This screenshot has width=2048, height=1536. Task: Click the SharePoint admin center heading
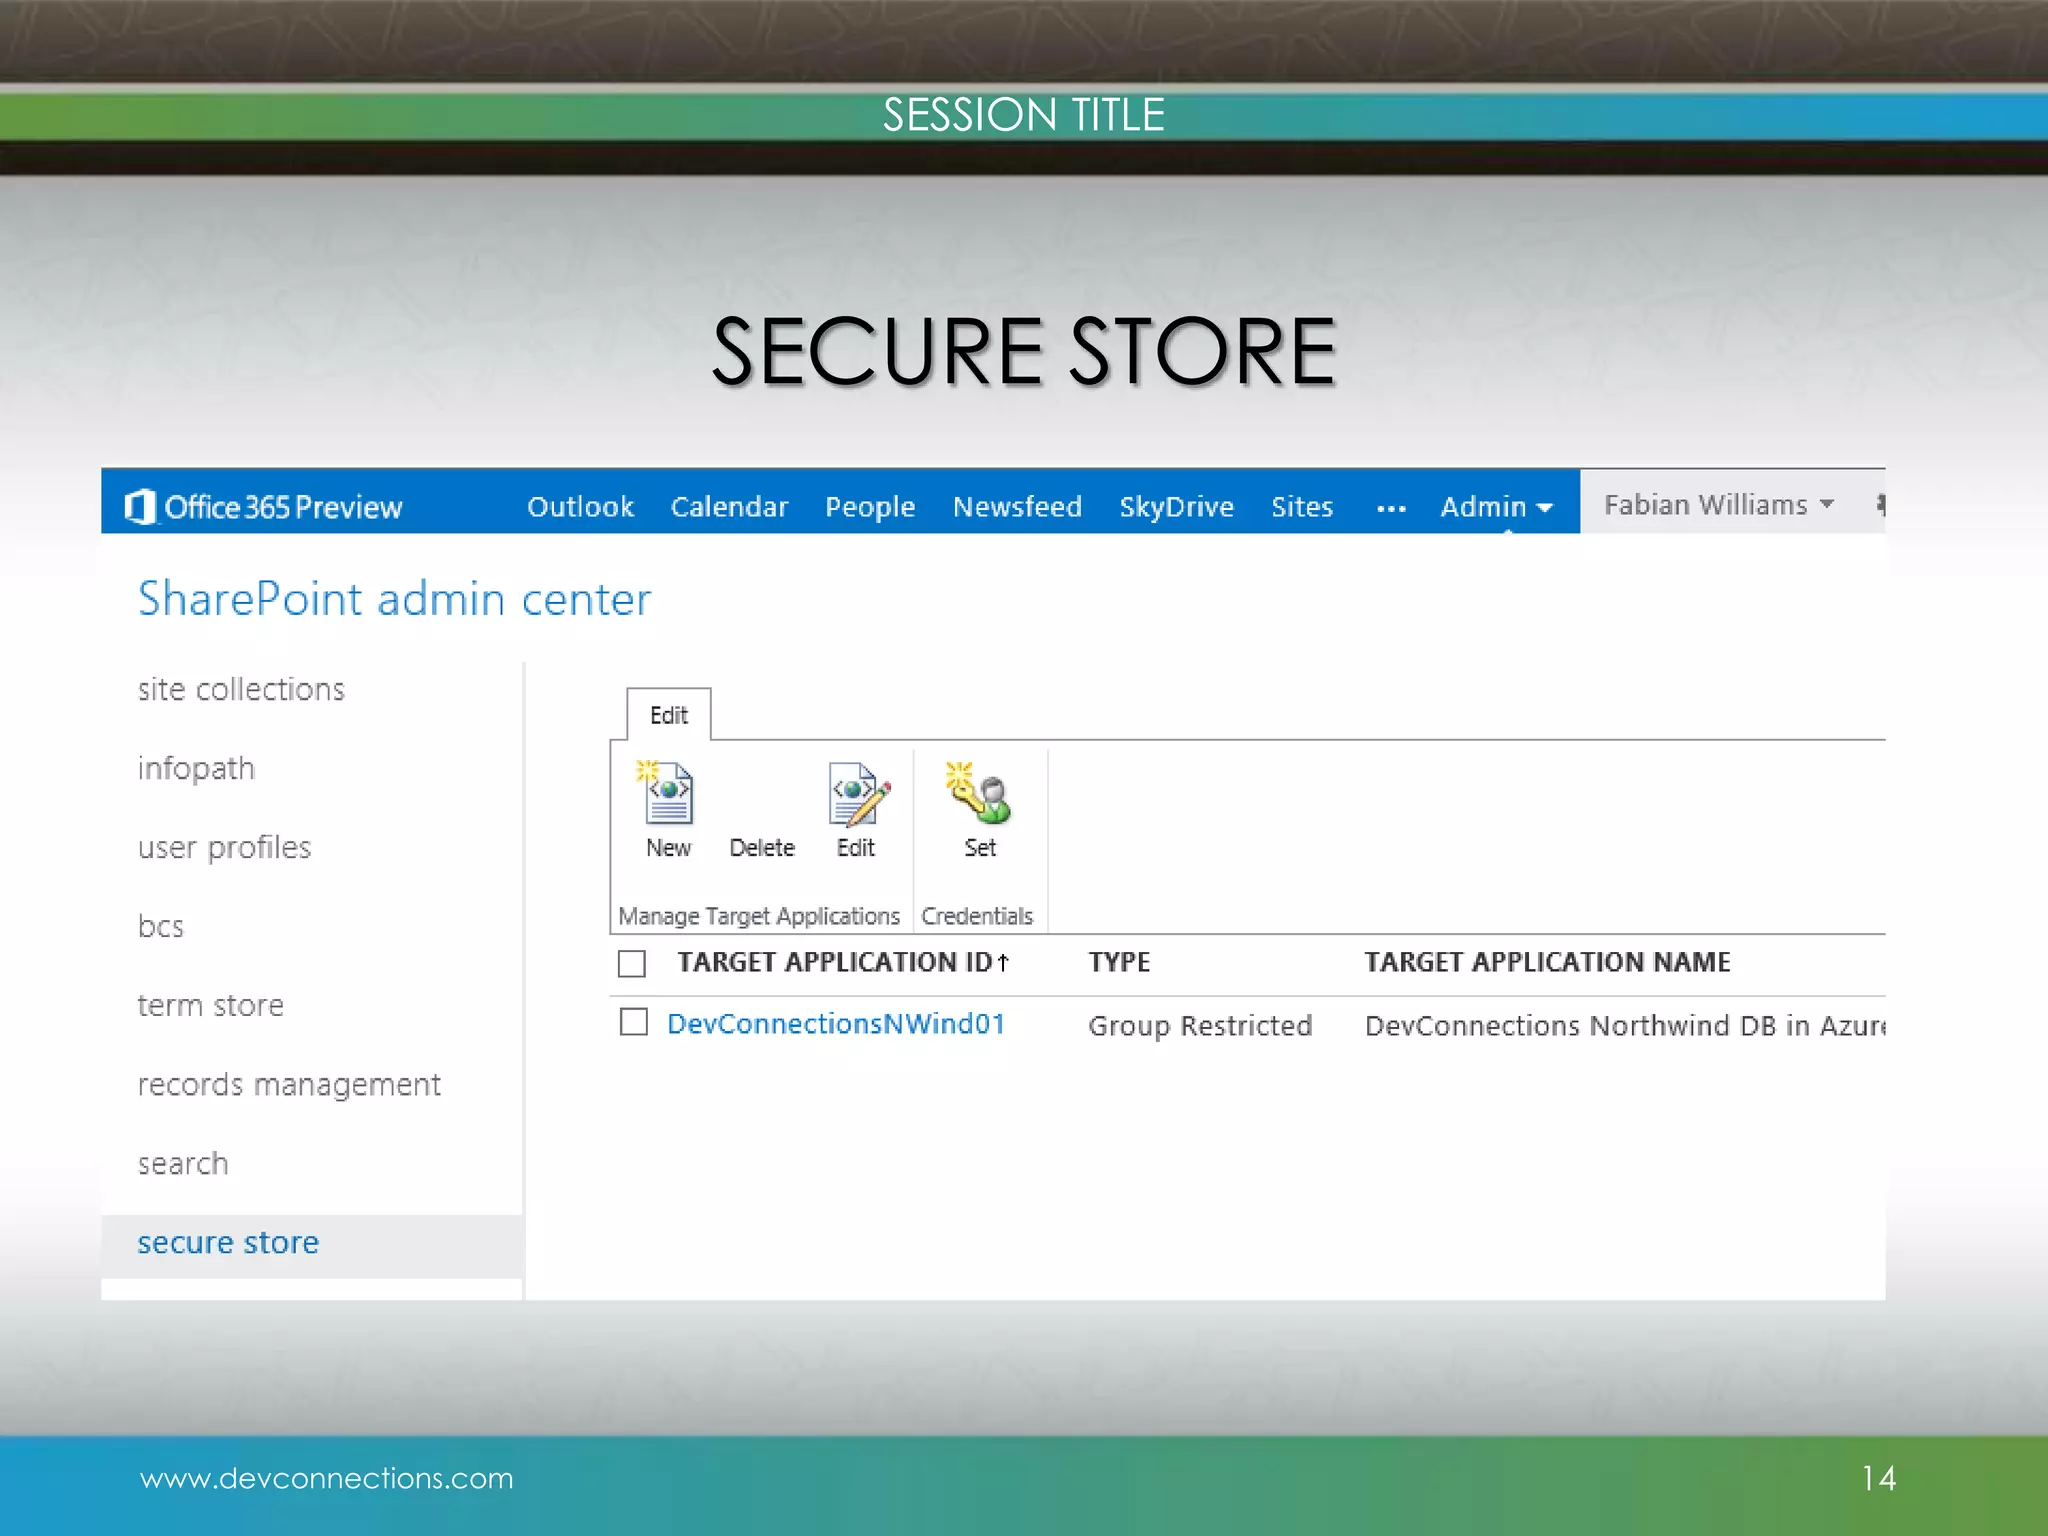(x=394, y=599)
